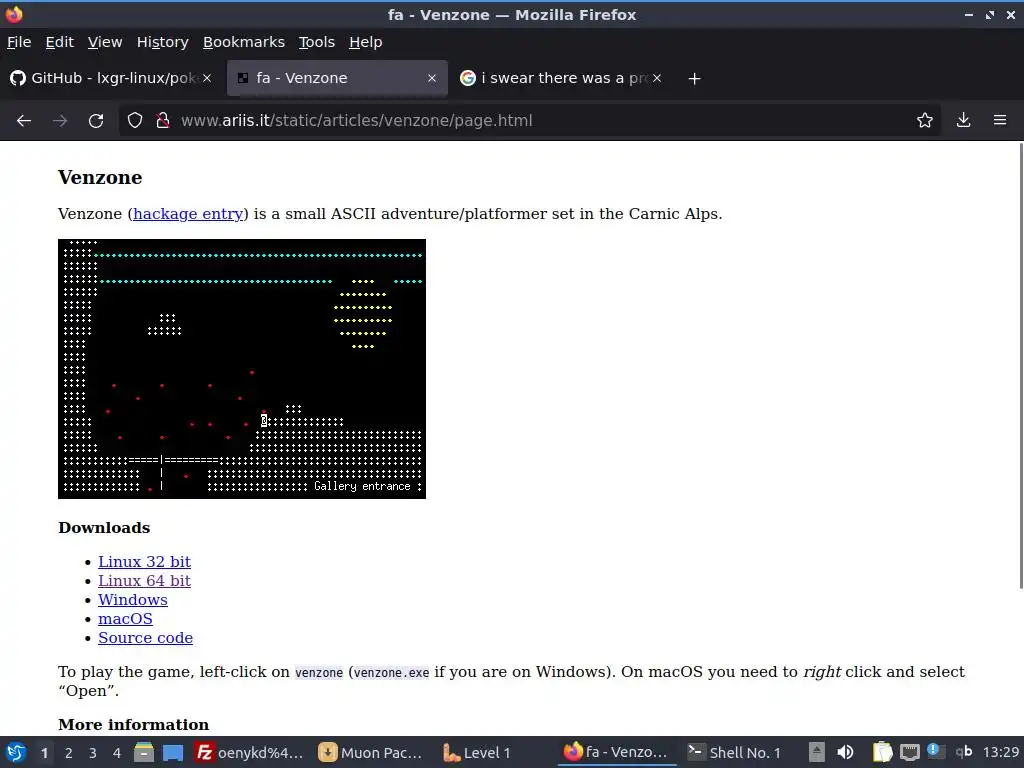
Task: Switch to Shell No. 1 terminal
Action: point(735,752)
